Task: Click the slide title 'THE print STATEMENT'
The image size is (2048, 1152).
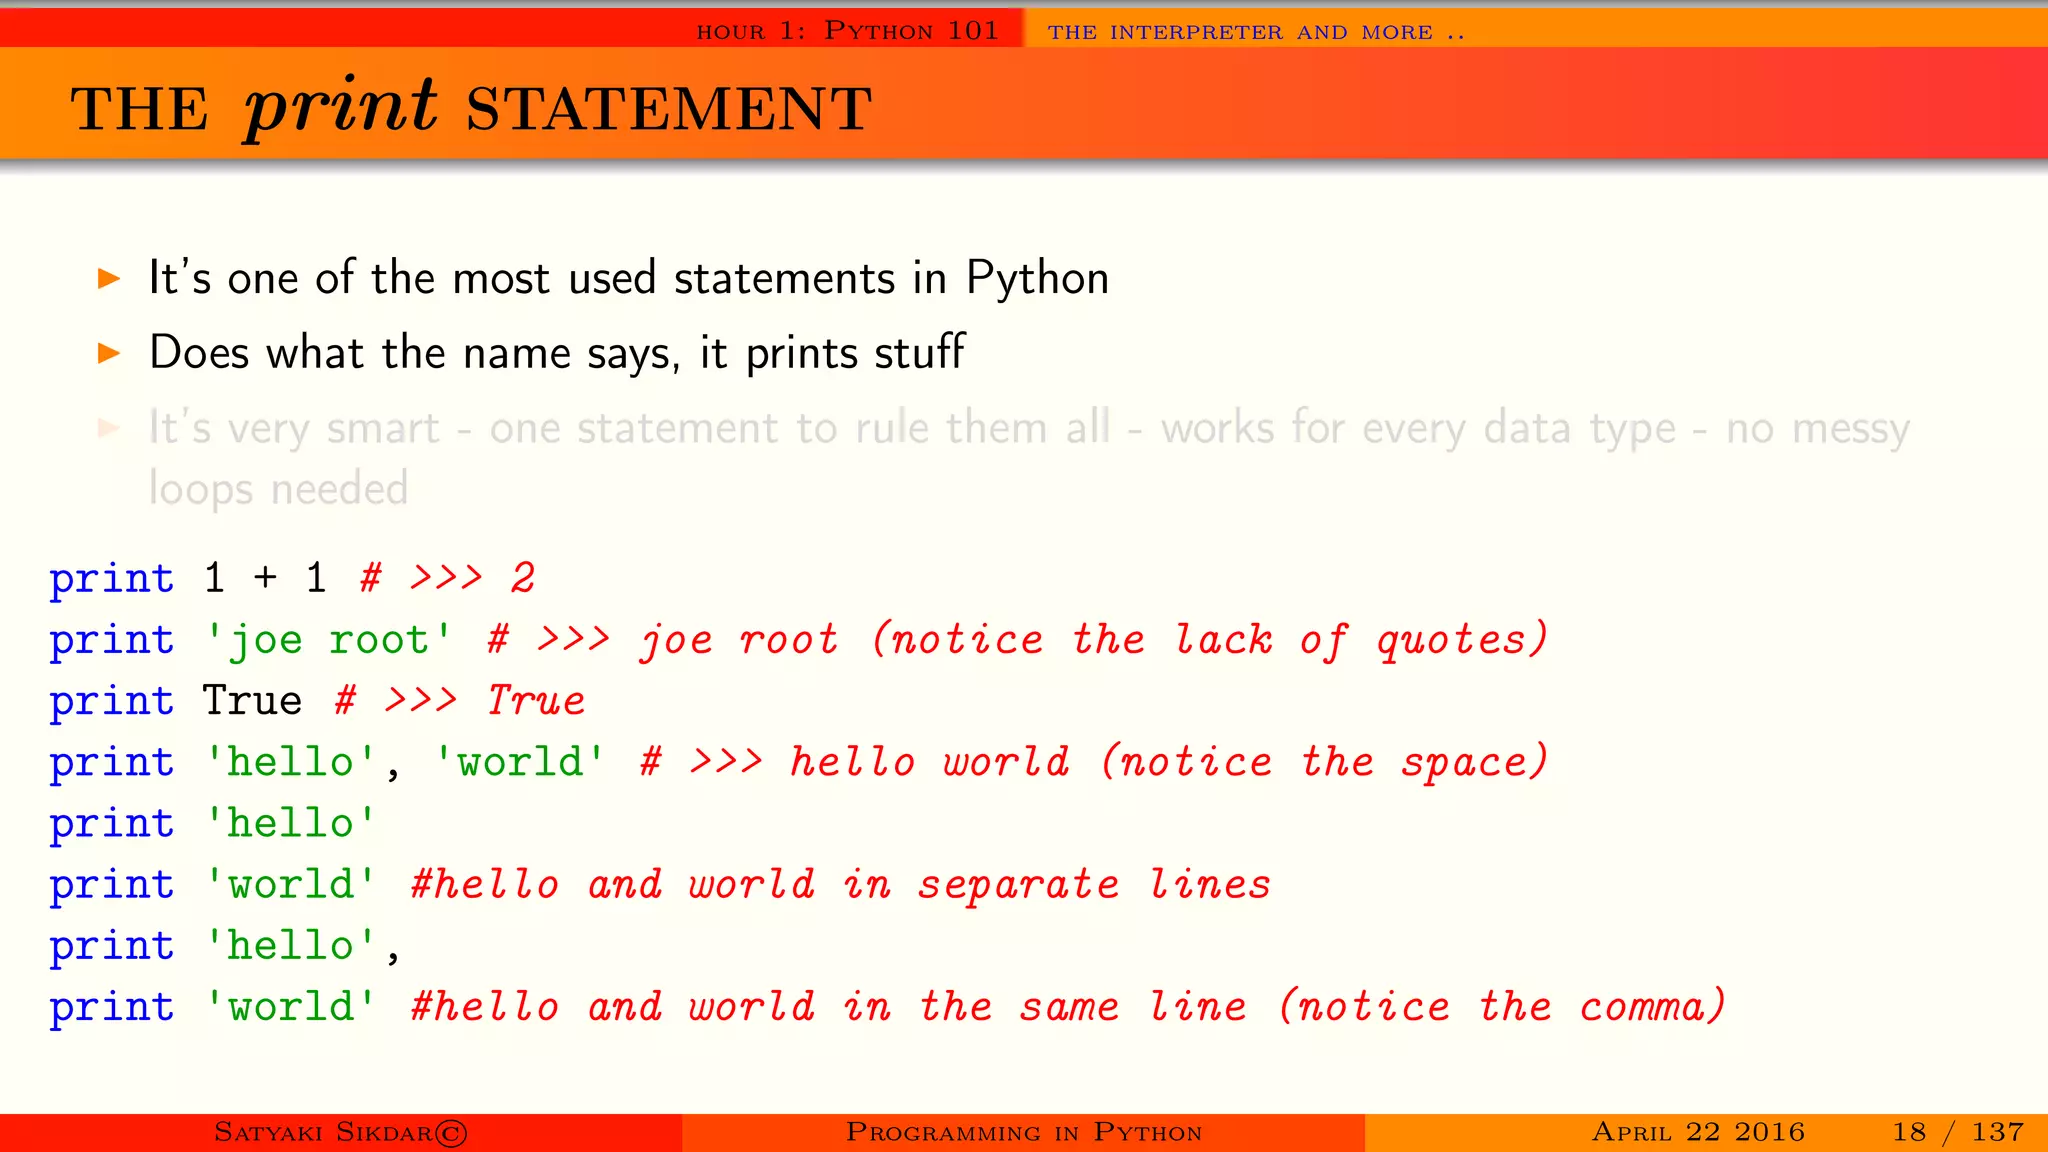Action: [x=471, y=106]
